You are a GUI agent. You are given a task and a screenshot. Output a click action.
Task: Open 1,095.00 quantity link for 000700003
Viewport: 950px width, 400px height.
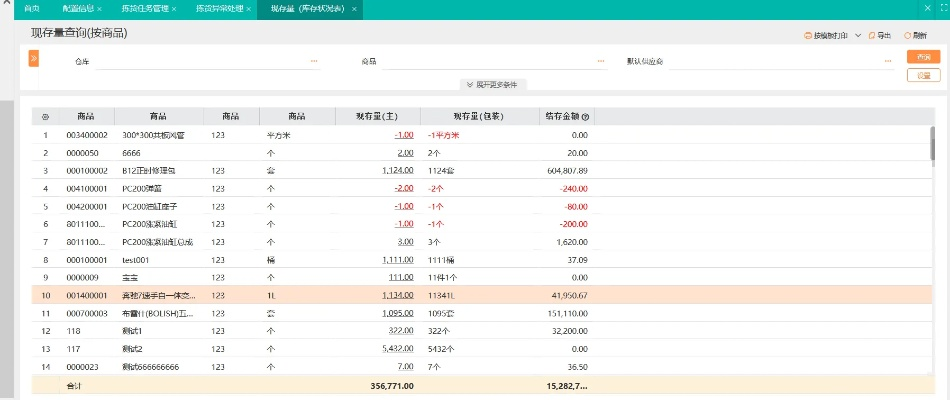[398, 313]
